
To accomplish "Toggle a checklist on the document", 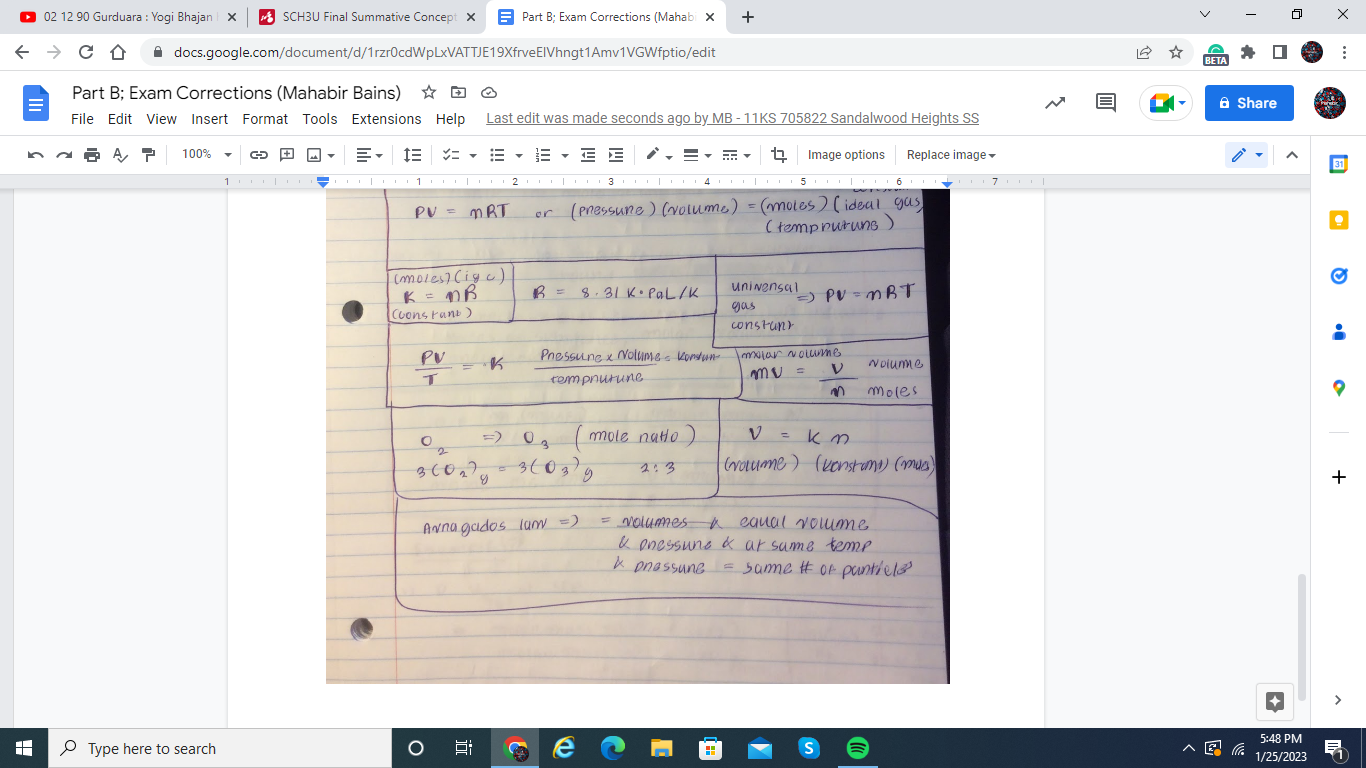I will pyautogui.click(x=450, y=155).
